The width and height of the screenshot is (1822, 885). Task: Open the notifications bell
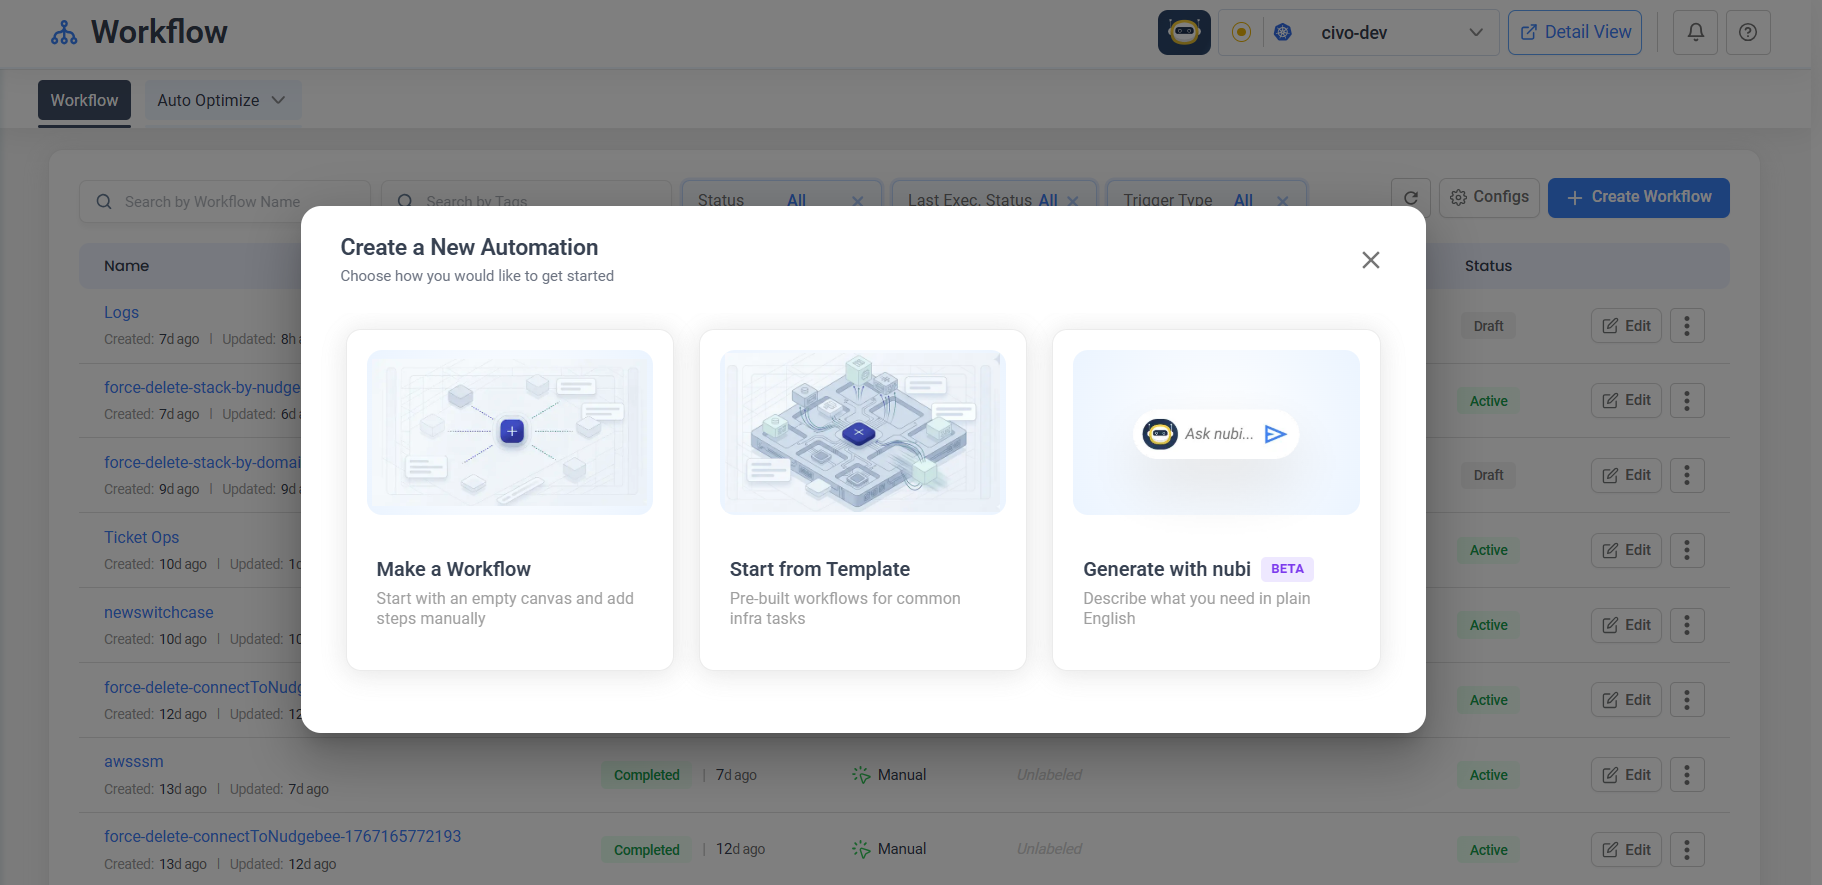coord(1696,32)
